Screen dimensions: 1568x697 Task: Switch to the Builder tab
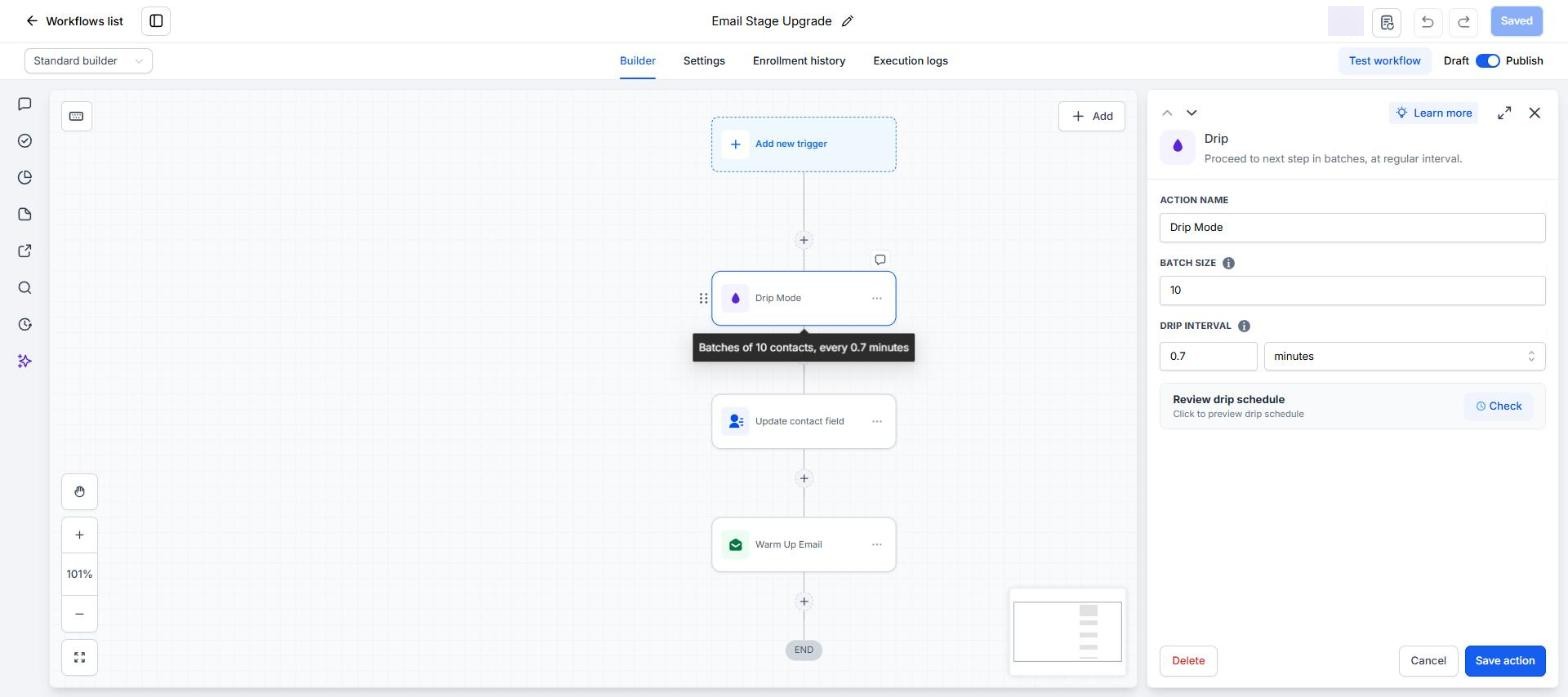coord(637,61)
